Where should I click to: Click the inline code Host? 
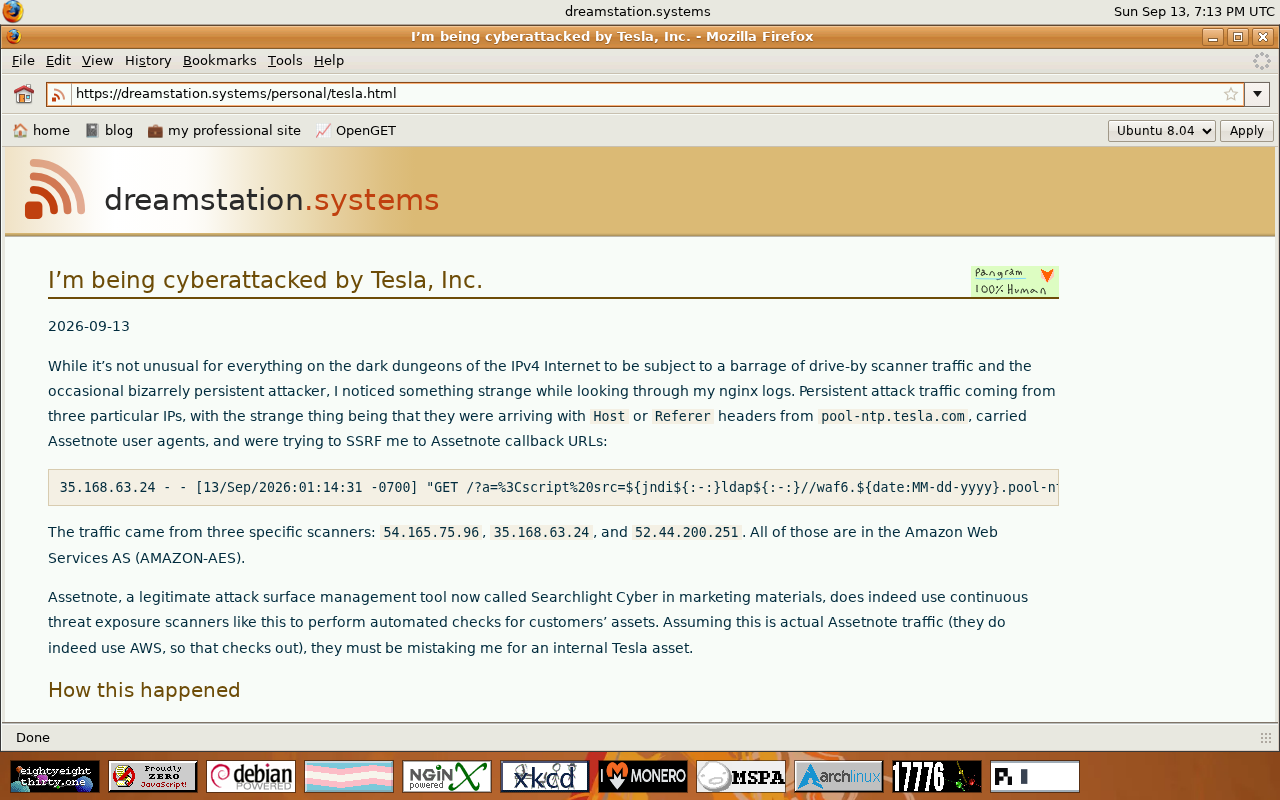pyautogui.click(x=609, y=417)
